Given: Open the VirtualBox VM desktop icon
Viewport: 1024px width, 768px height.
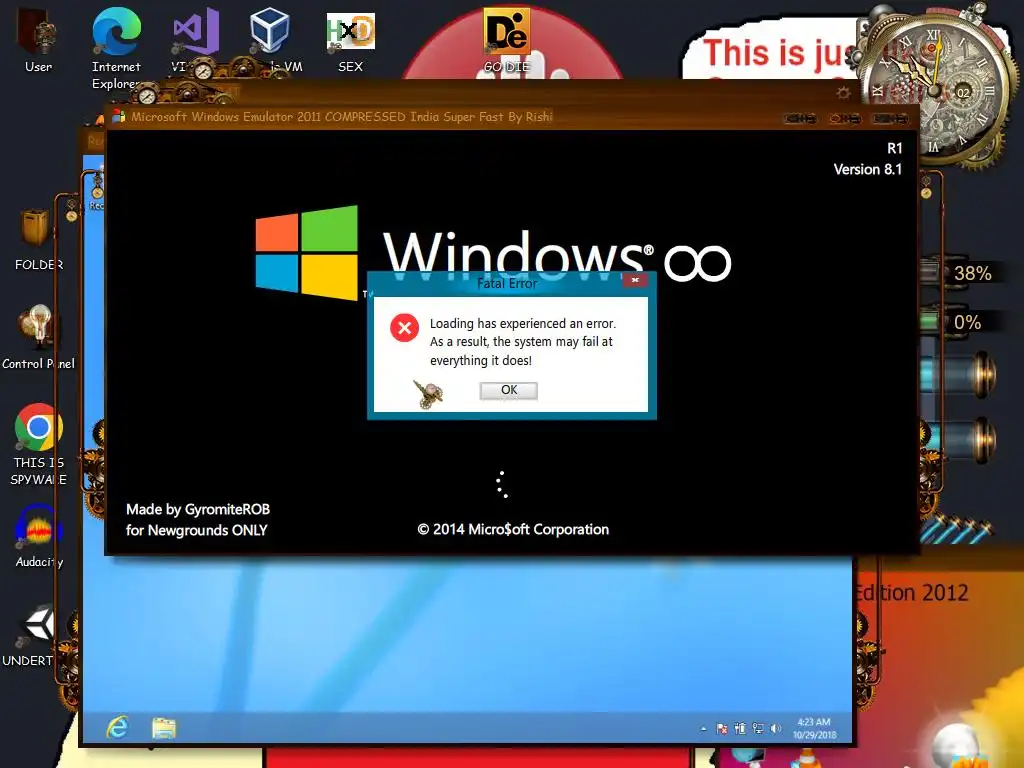Looking at the screenshot, I should click(x=271, y=39).
